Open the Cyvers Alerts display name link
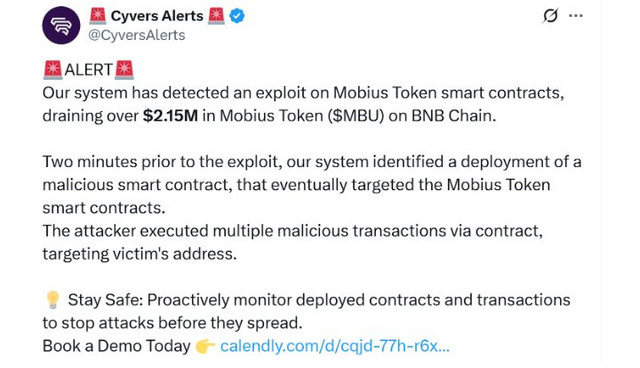Screen dimensions: 640x368 point(157,16)
